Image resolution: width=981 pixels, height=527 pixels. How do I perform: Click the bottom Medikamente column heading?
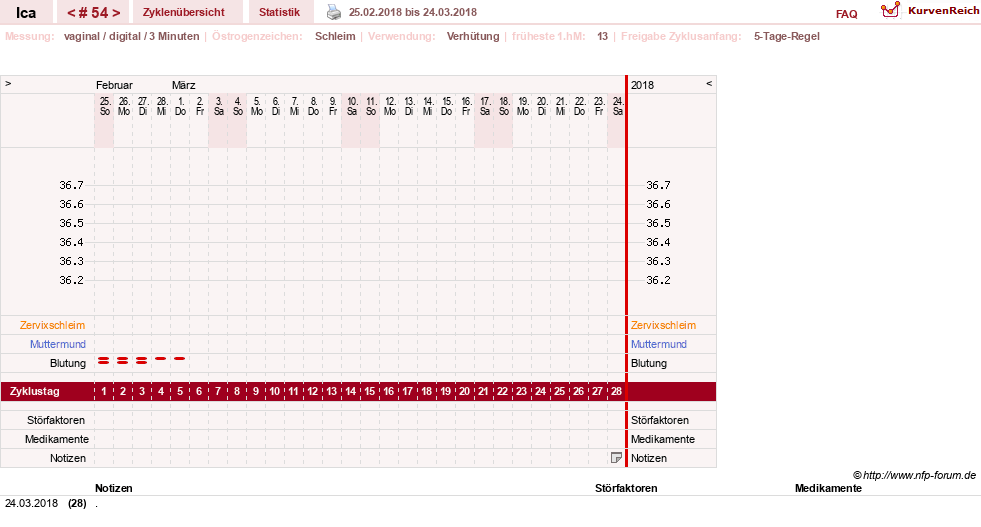pyautogui.click(x=828, y=488)
